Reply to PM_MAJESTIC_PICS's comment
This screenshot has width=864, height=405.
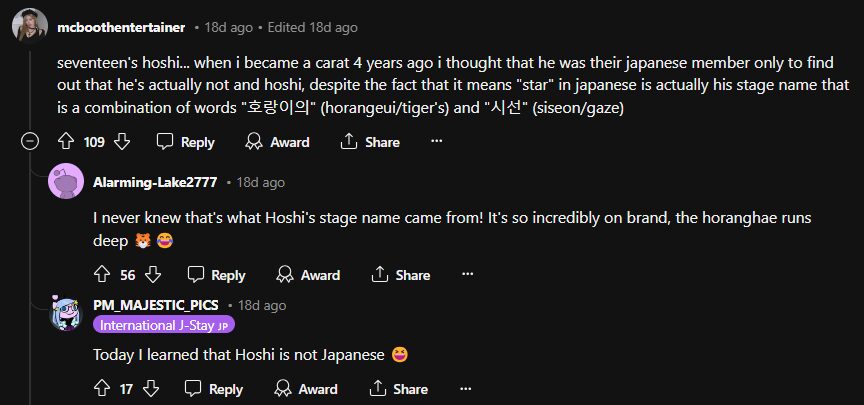[x=217, y=388]
